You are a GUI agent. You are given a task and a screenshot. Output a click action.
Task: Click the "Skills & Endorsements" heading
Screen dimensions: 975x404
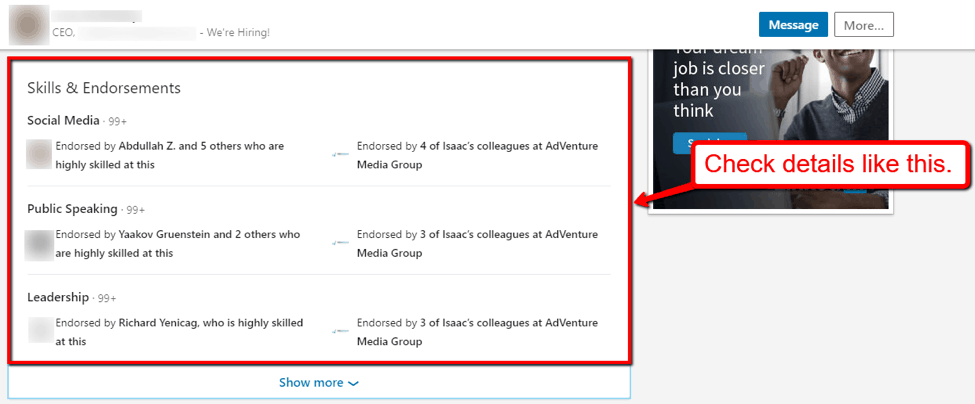(x=104, y=88)
